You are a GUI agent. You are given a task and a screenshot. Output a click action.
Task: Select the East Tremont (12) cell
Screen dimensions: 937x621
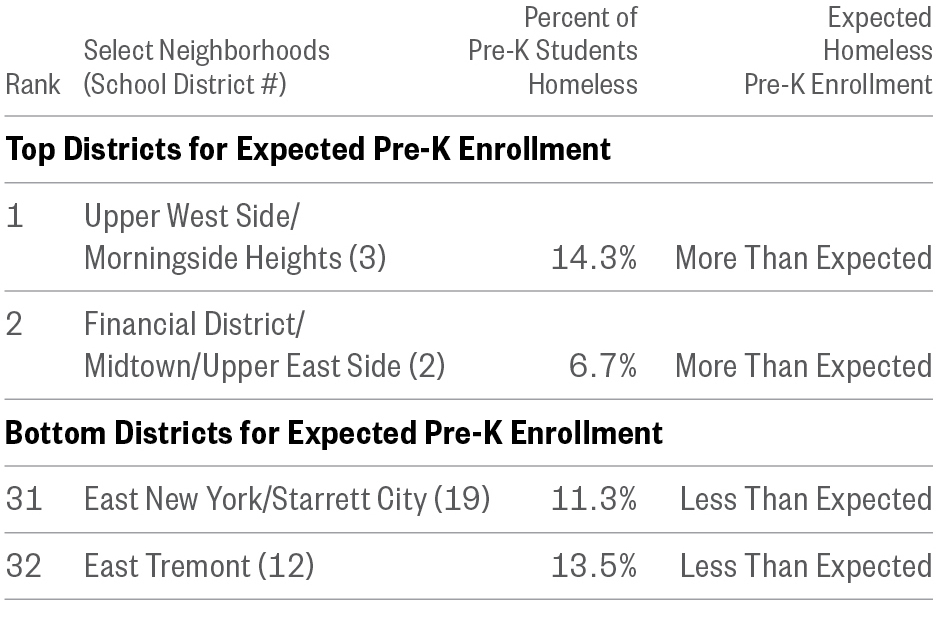tap(199, 567)
